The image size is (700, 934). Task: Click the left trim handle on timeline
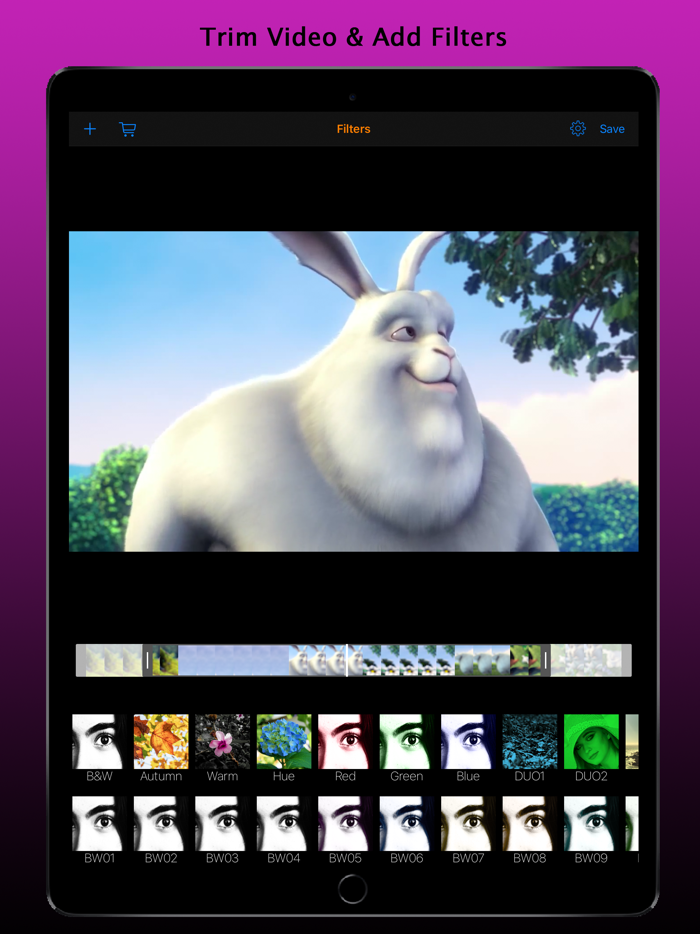pos(147,660)
